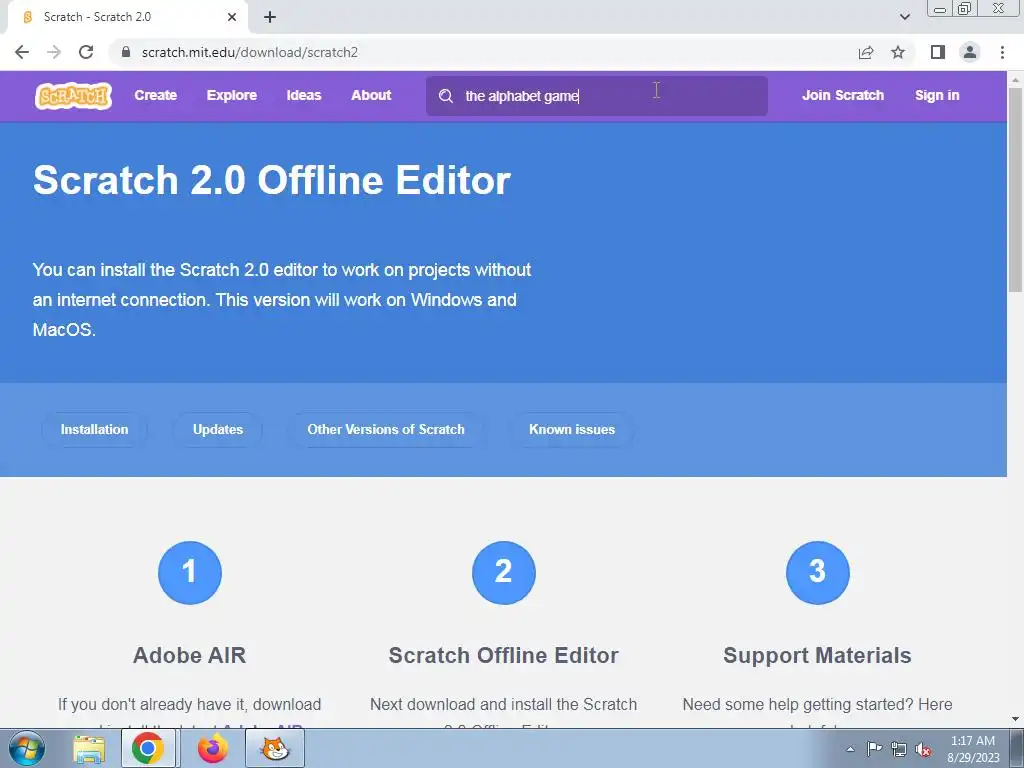1024x768 pixels.
Task: Click Known issues button
Action: coord(571,430)
